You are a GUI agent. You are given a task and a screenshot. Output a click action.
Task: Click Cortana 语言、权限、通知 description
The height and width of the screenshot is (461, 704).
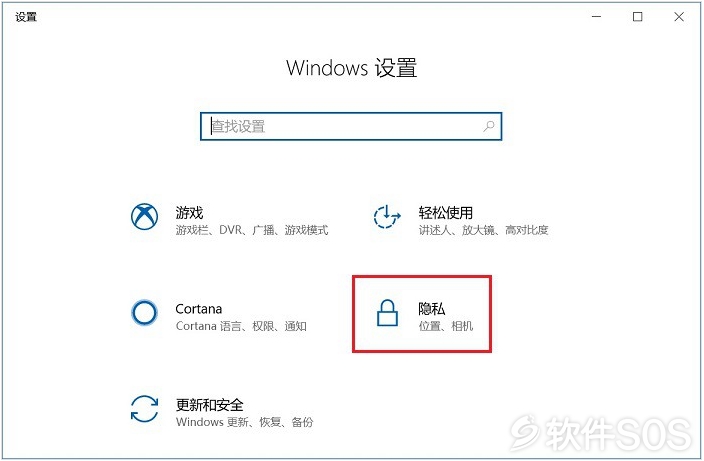[x=241, y=326]
